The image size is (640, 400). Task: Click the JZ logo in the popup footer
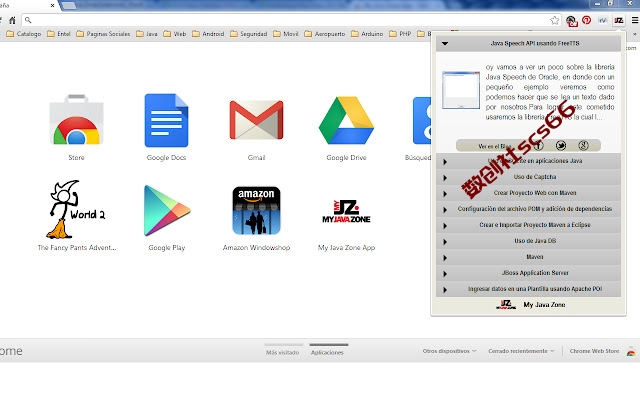pos(506,304)
